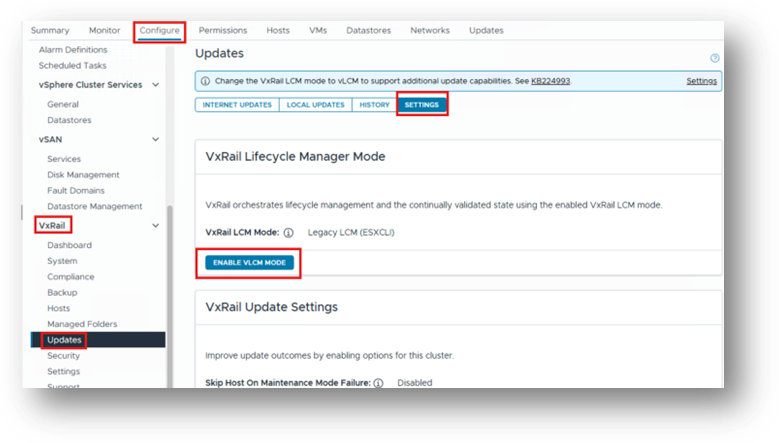Open the Updates top tab
The width and height of the screenshot is (779, 443).
[x=486, y=30]
